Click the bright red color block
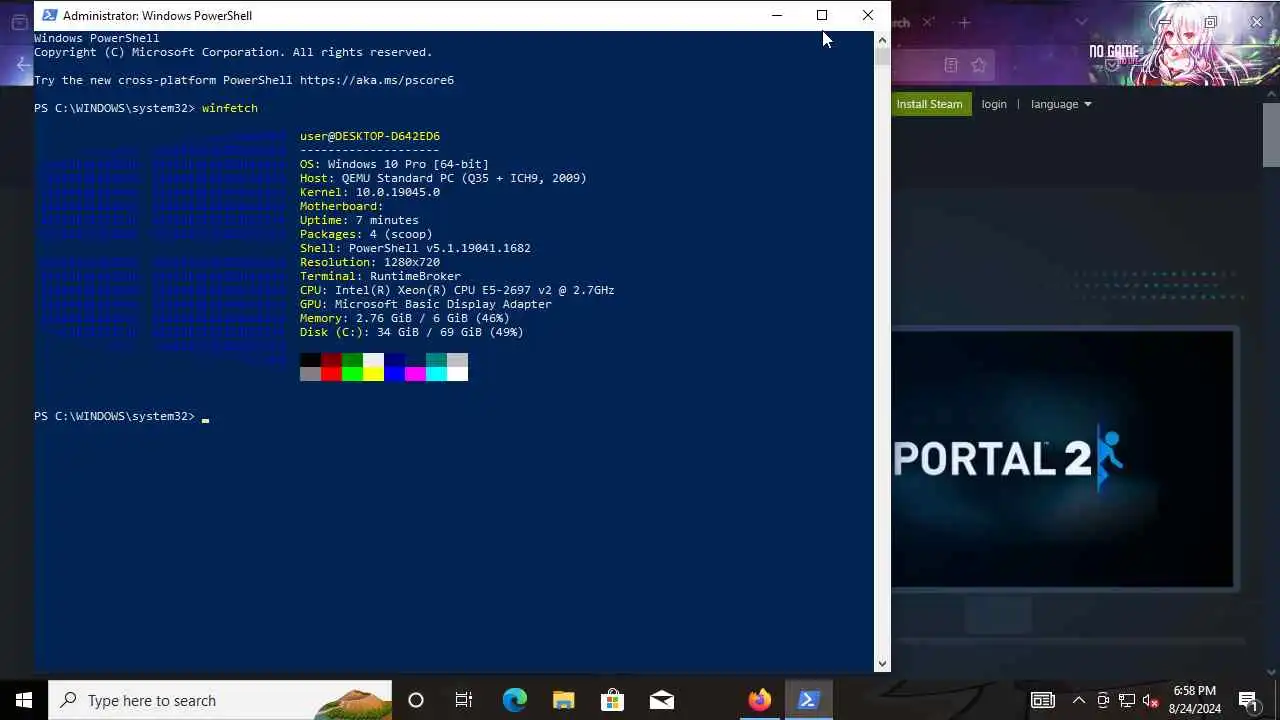 pos(331,374)
